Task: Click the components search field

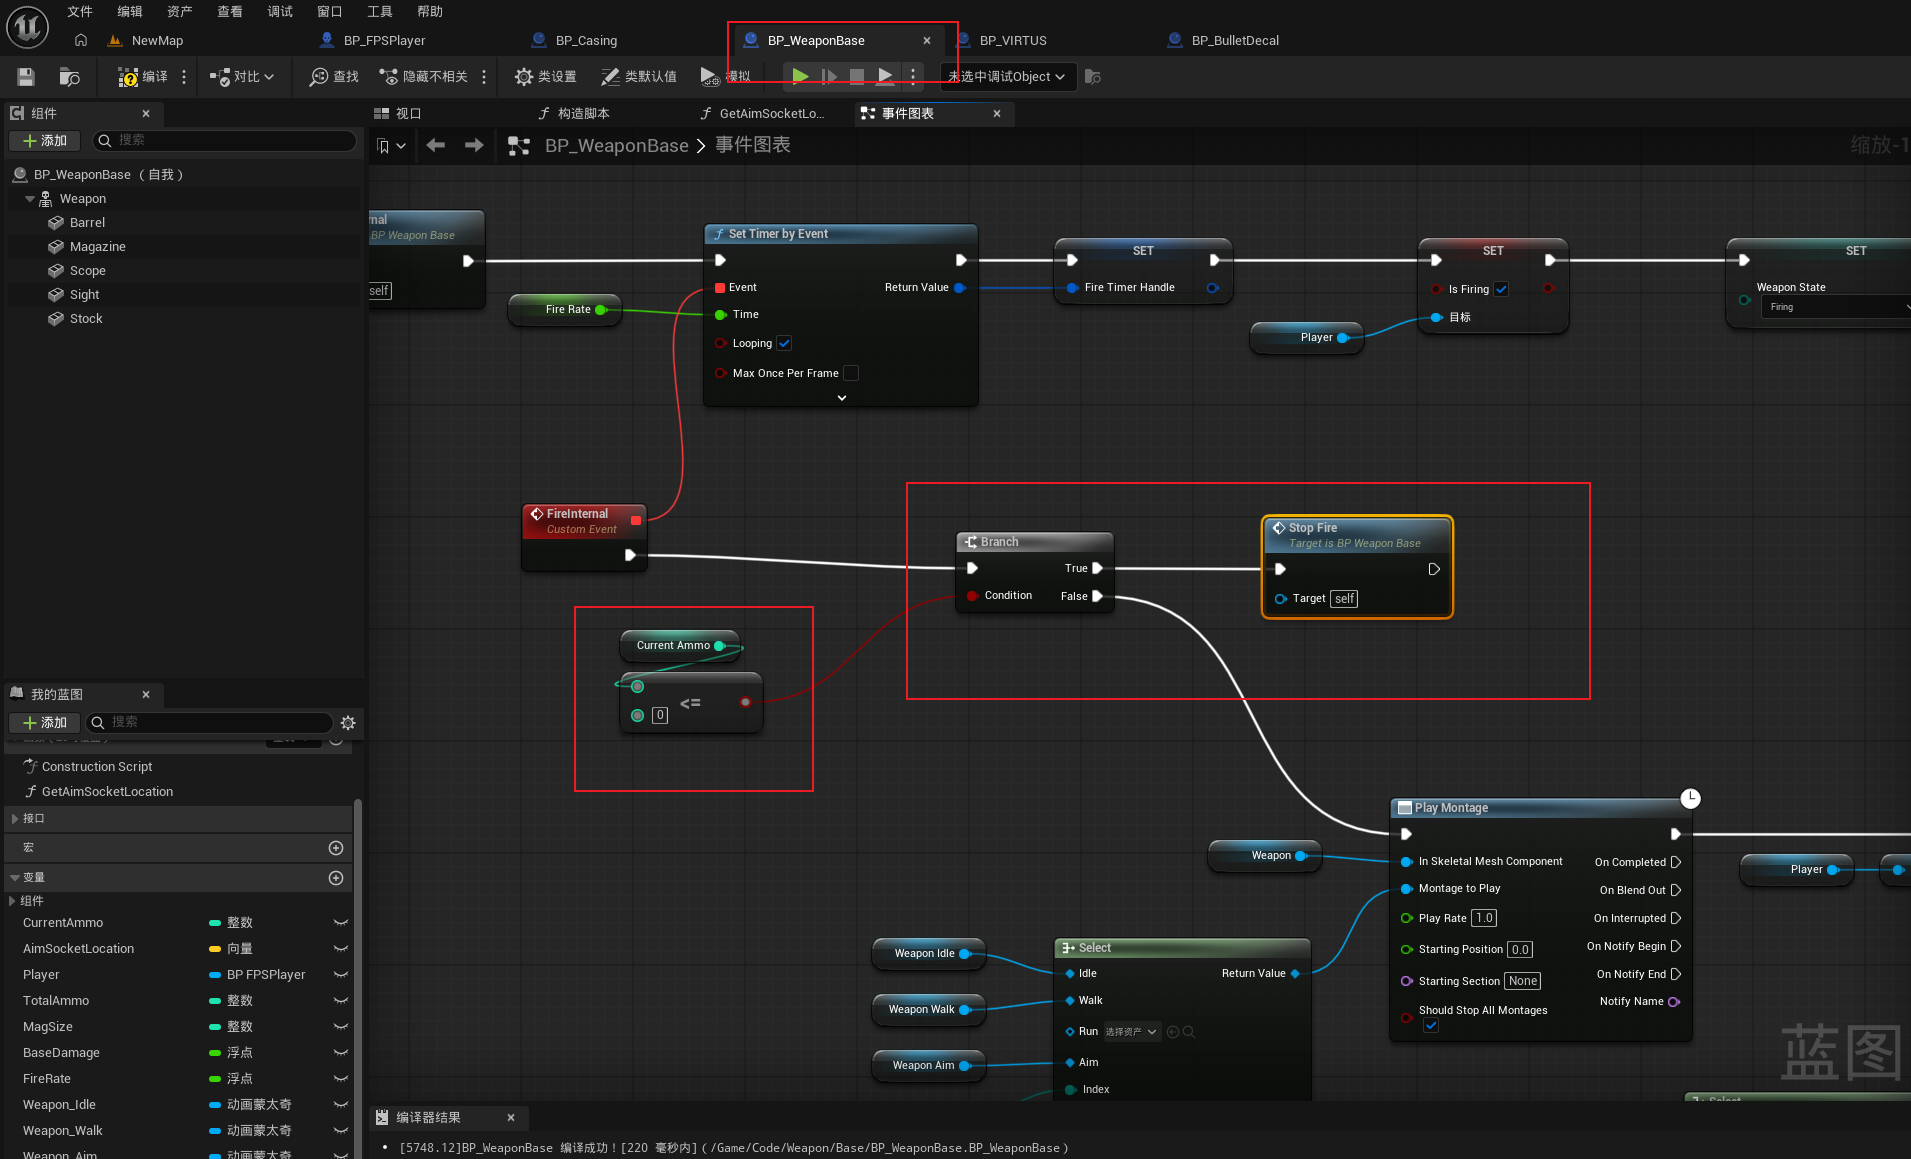Action: click(x=225, y=141)
